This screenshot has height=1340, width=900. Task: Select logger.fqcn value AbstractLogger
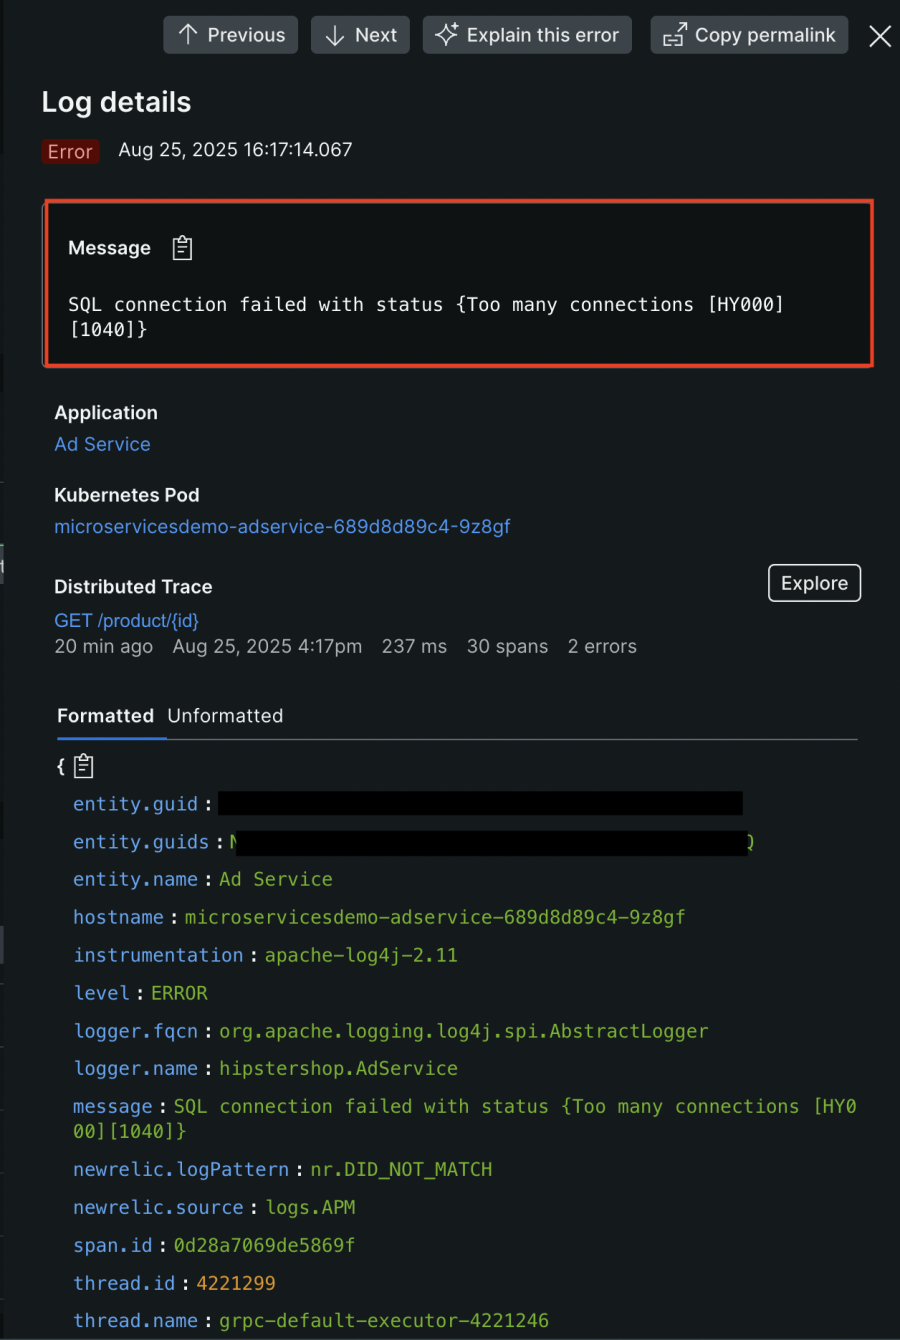[x=464, y=1031]
